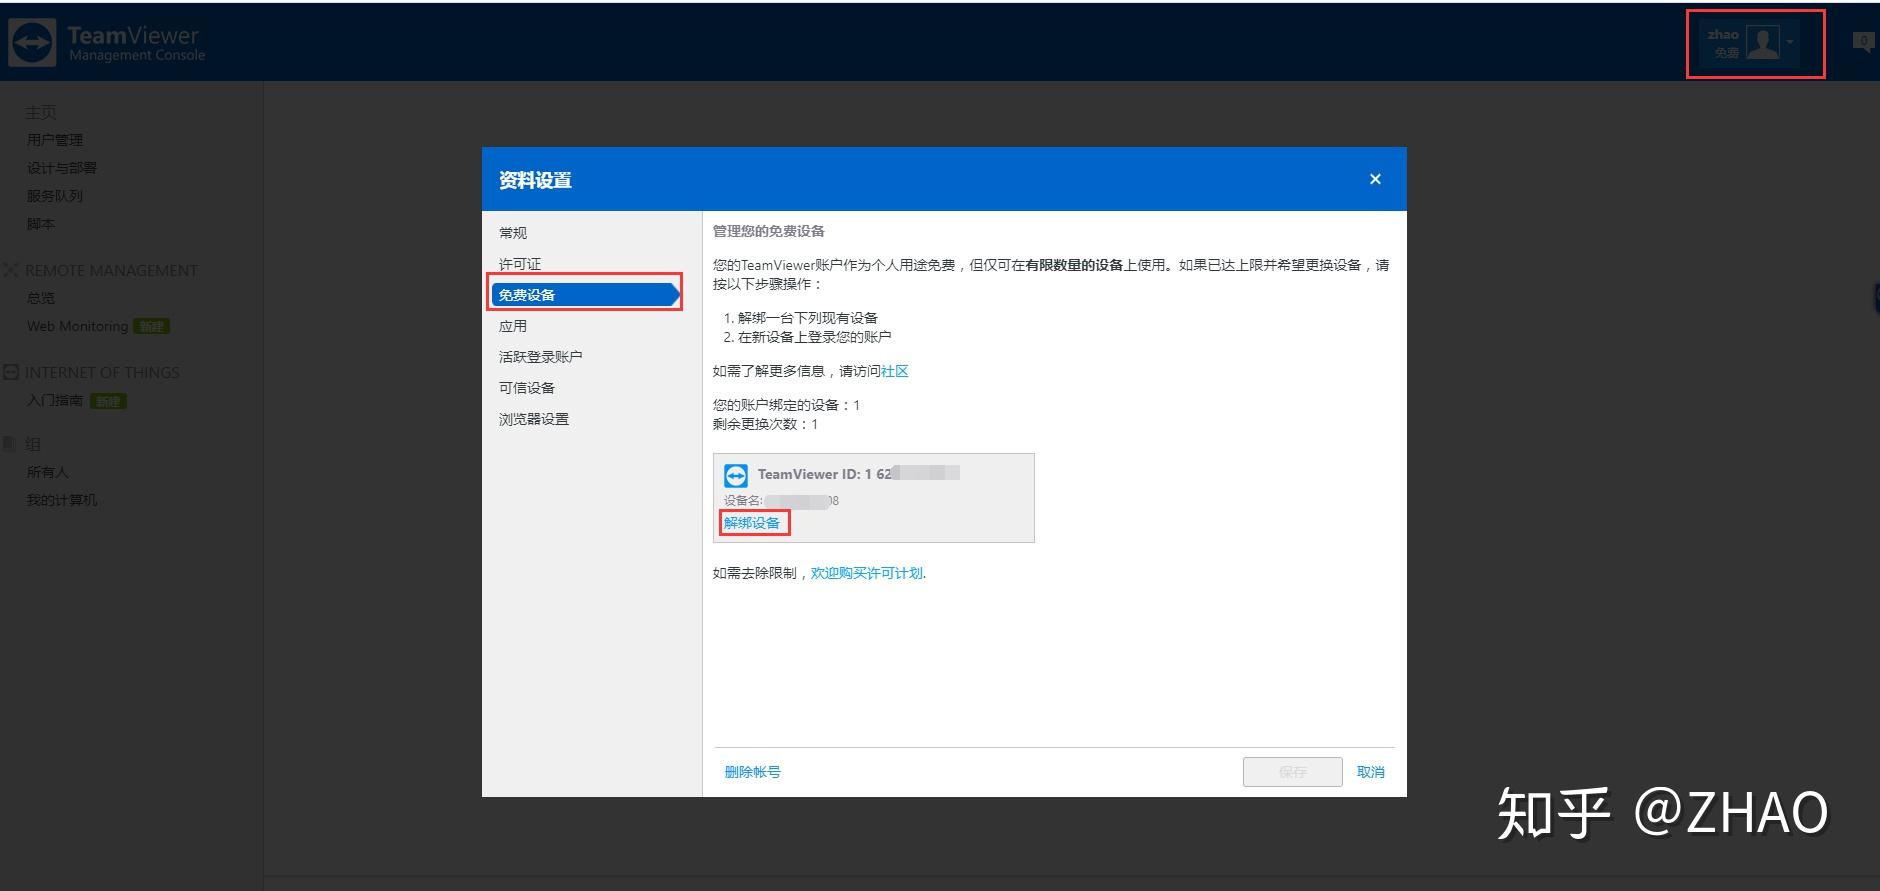
Task: Select the 免费设备 settings tab
Action: 586,295
